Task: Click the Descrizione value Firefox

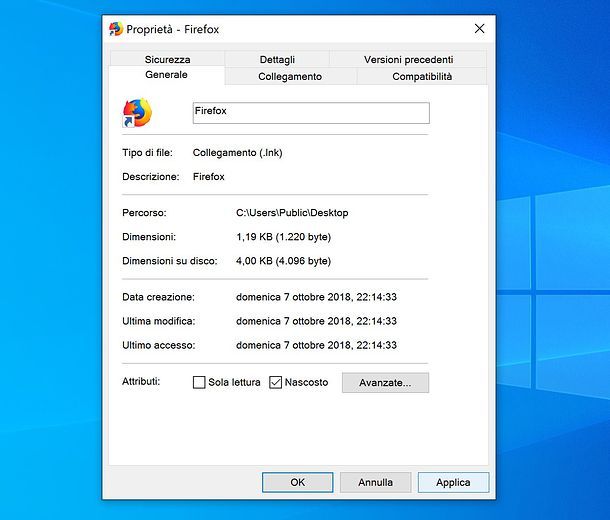Action: pos(209,177)
